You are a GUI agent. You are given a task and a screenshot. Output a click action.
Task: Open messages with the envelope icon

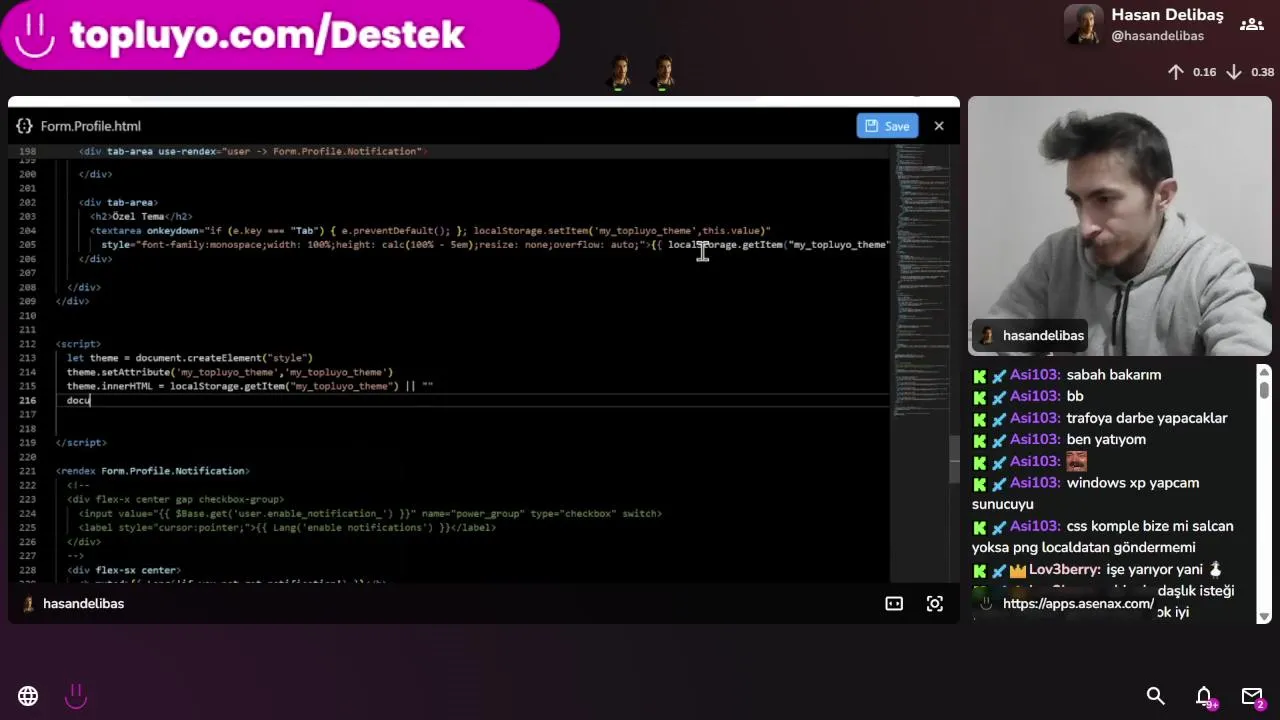coord(1252,696)
